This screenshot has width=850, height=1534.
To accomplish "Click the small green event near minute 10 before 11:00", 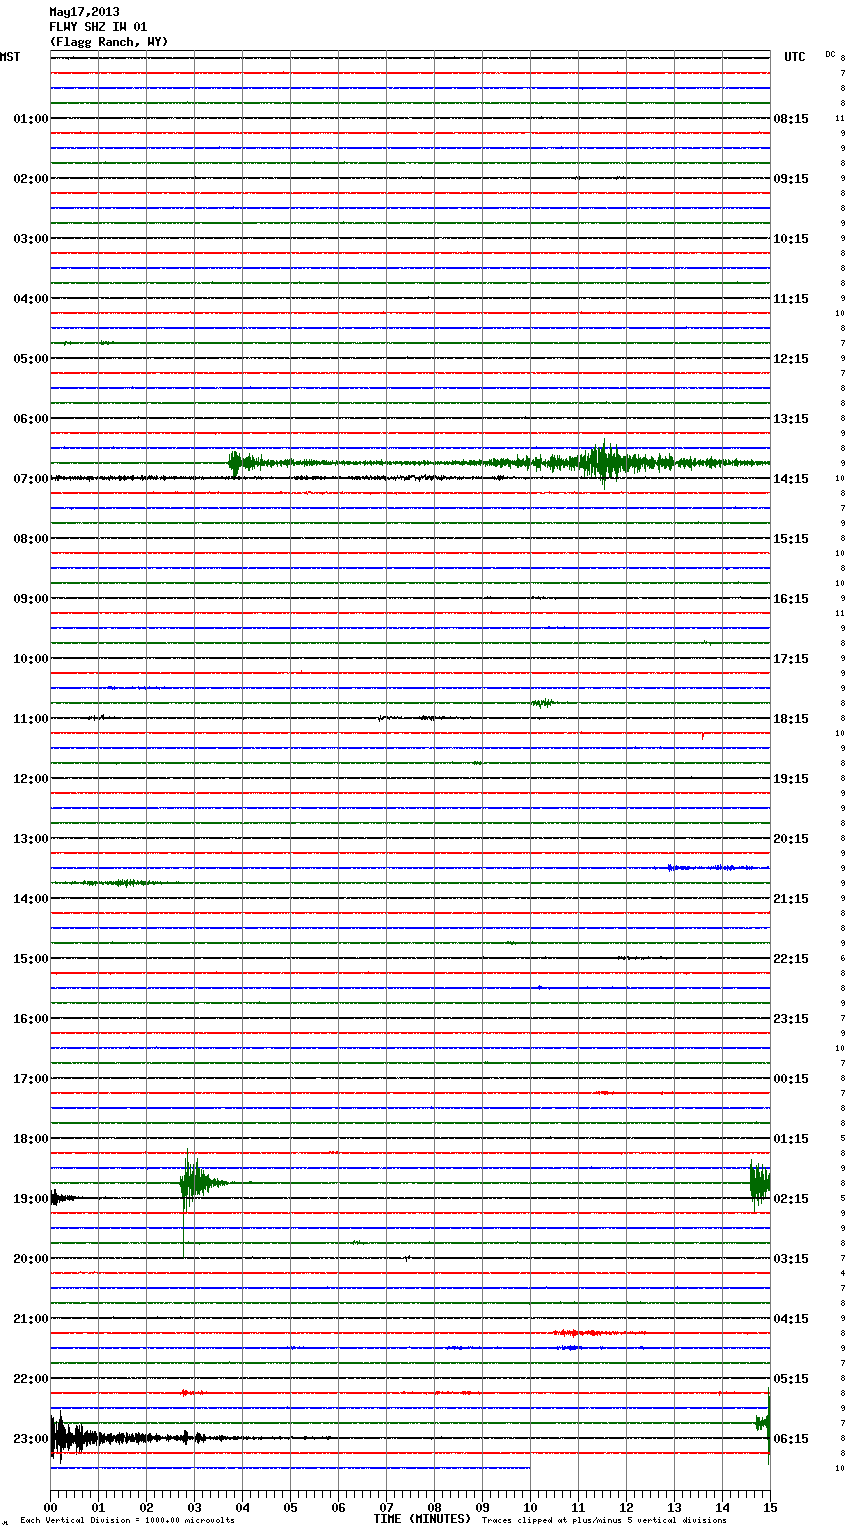I will click(x=542, y=703).
